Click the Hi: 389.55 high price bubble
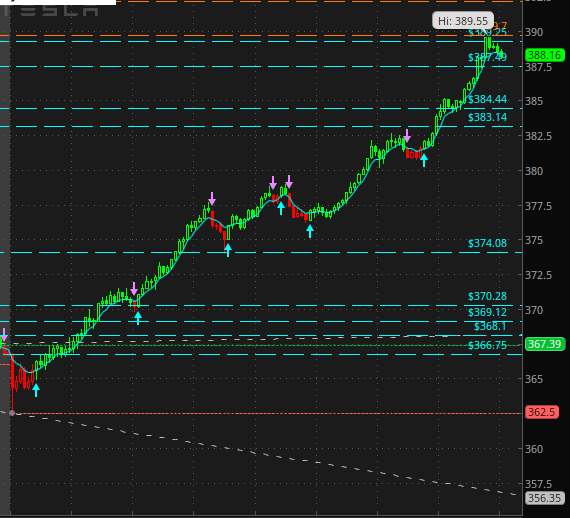 point(463,20)
